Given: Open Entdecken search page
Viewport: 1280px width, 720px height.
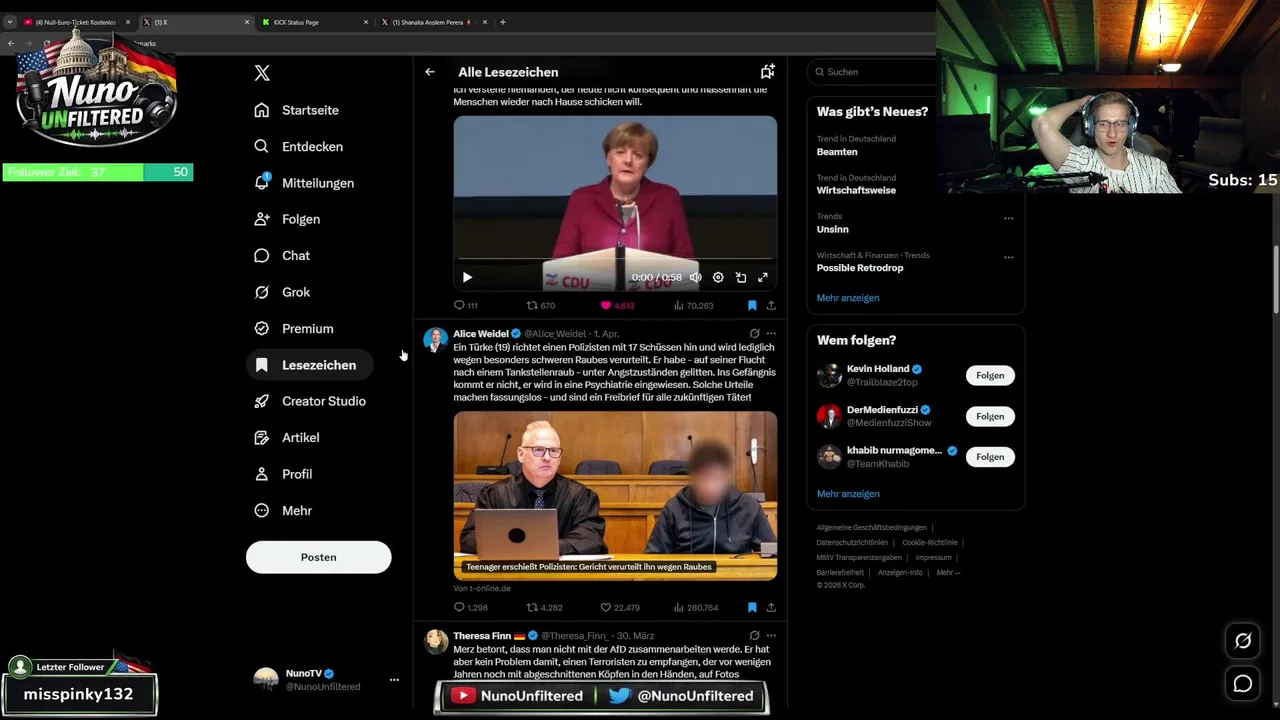Looking at the screenshot, I should [x=298, y=146].
